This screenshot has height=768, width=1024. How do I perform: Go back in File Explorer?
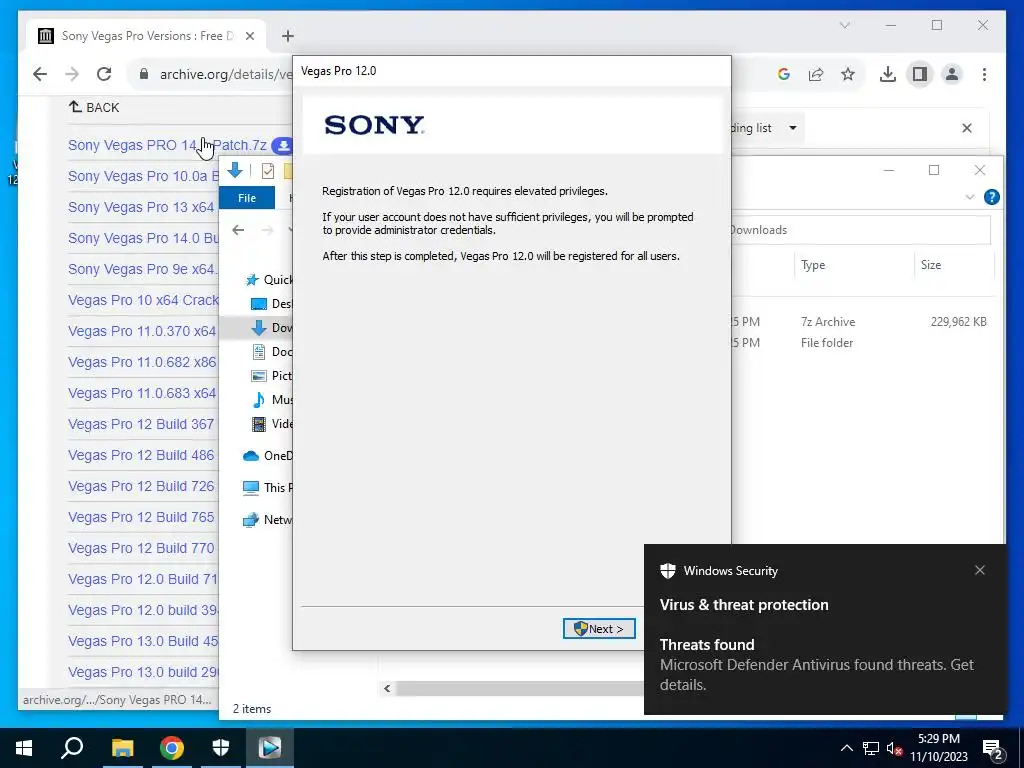[x=238, y=230]
